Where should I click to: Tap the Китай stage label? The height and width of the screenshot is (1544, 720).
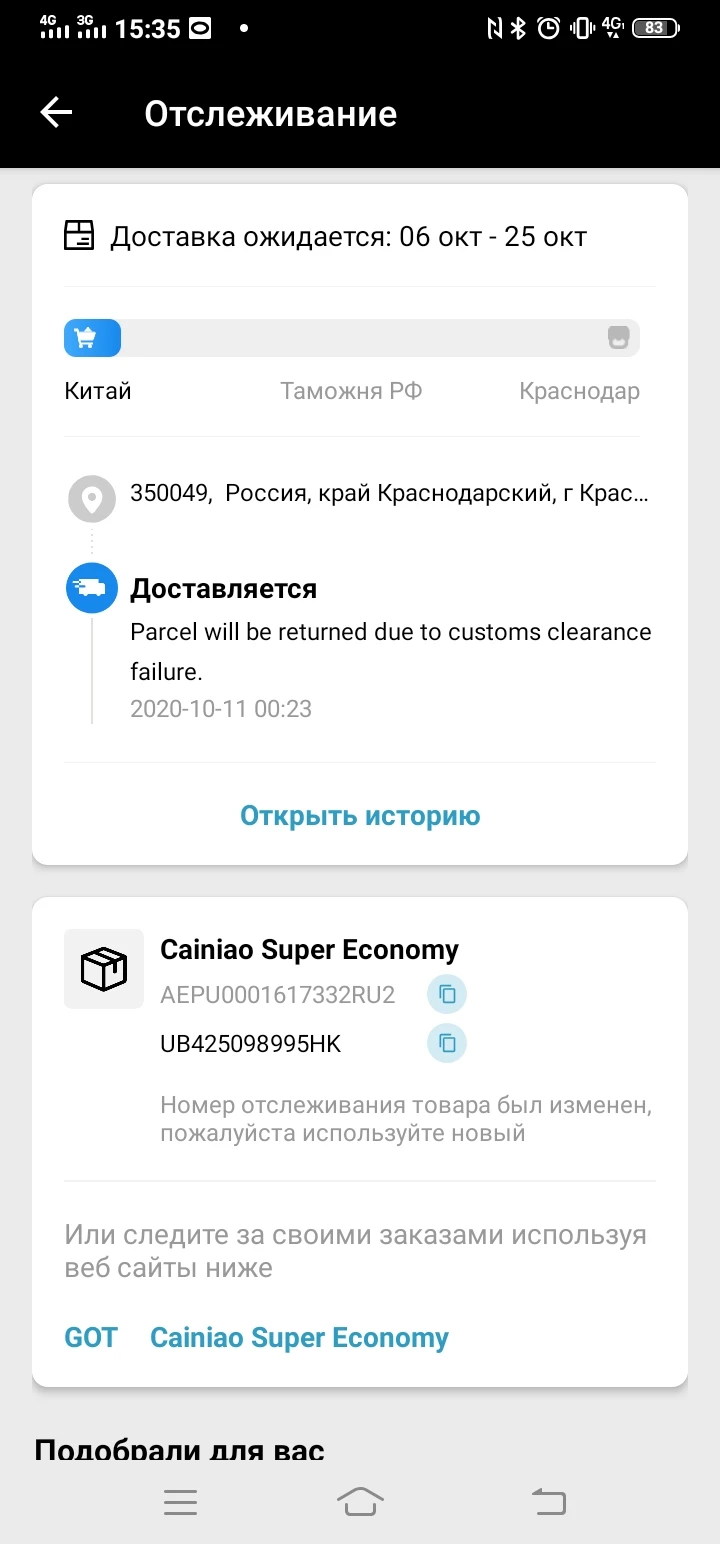tap(98, 391)
